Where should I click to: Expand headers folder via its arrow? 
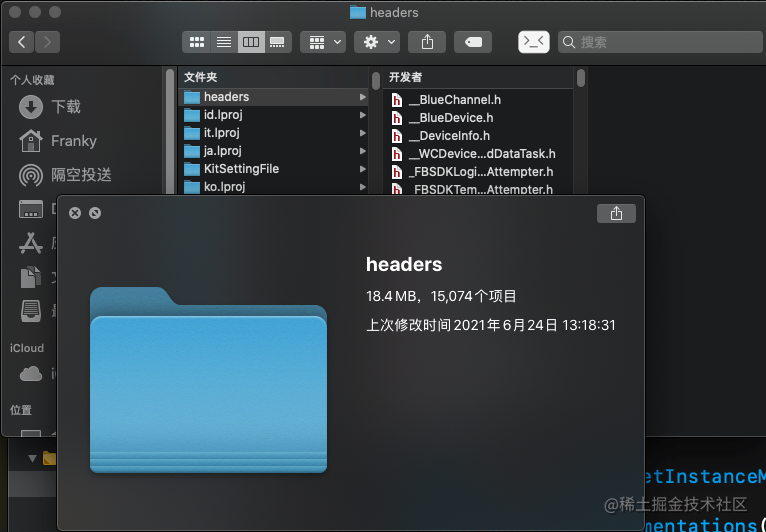tap(362, 97)
